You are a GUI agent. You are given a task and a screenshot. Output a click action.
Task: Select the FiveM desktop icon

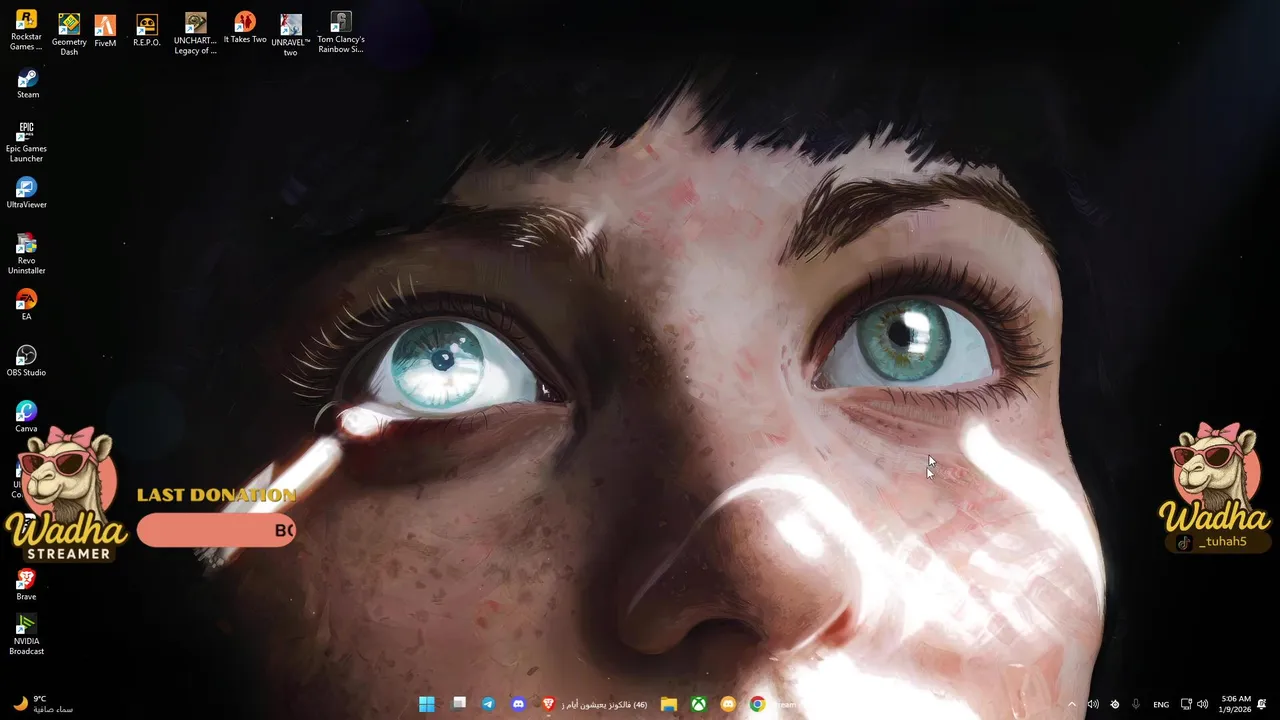coord(105,31)
